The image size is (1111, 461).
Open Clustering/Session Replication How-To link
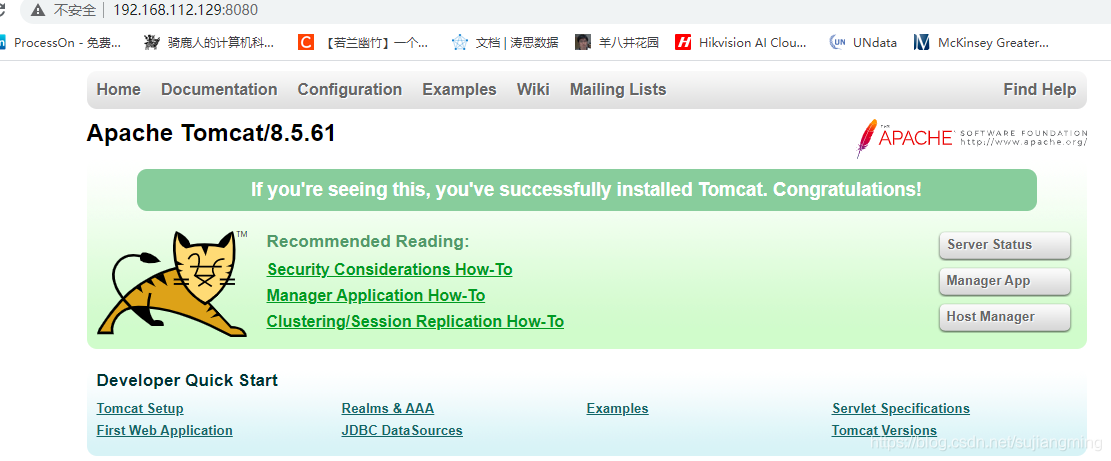coord(415,322)
